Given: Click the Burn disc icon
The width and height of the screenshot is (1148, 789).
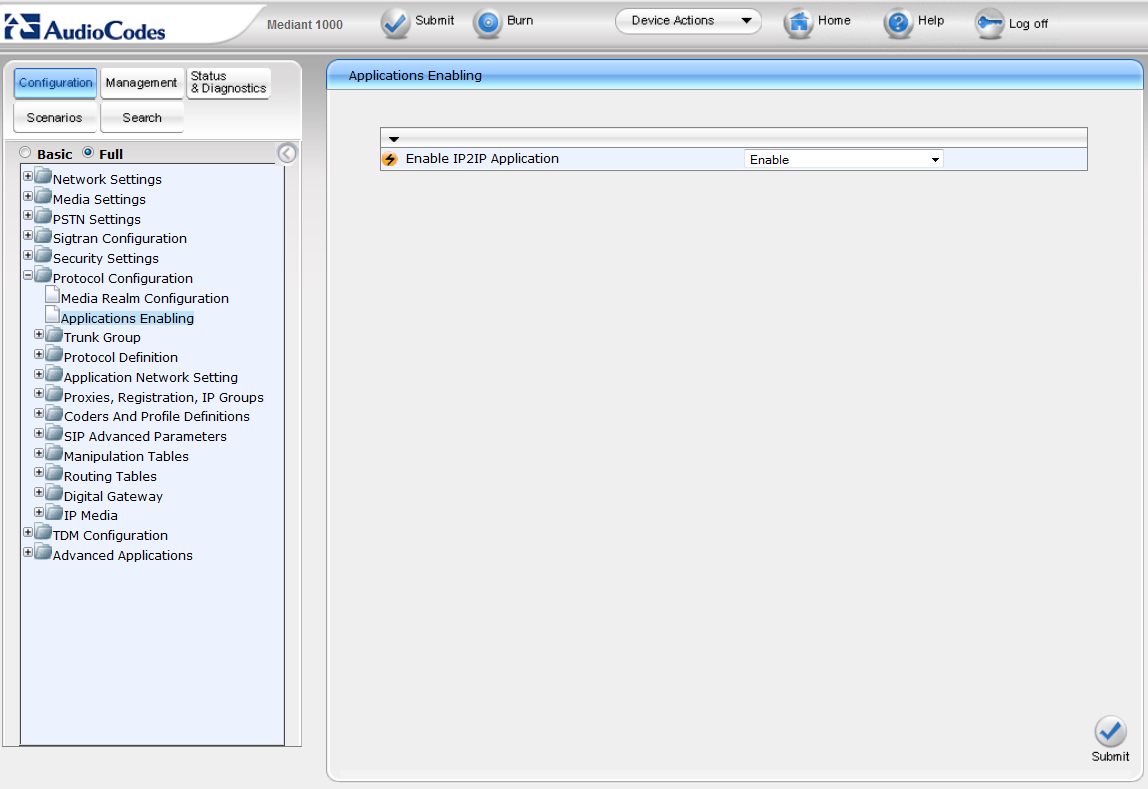Looking at the screenshot, I should pyautogui.click(x=487, y=23).
